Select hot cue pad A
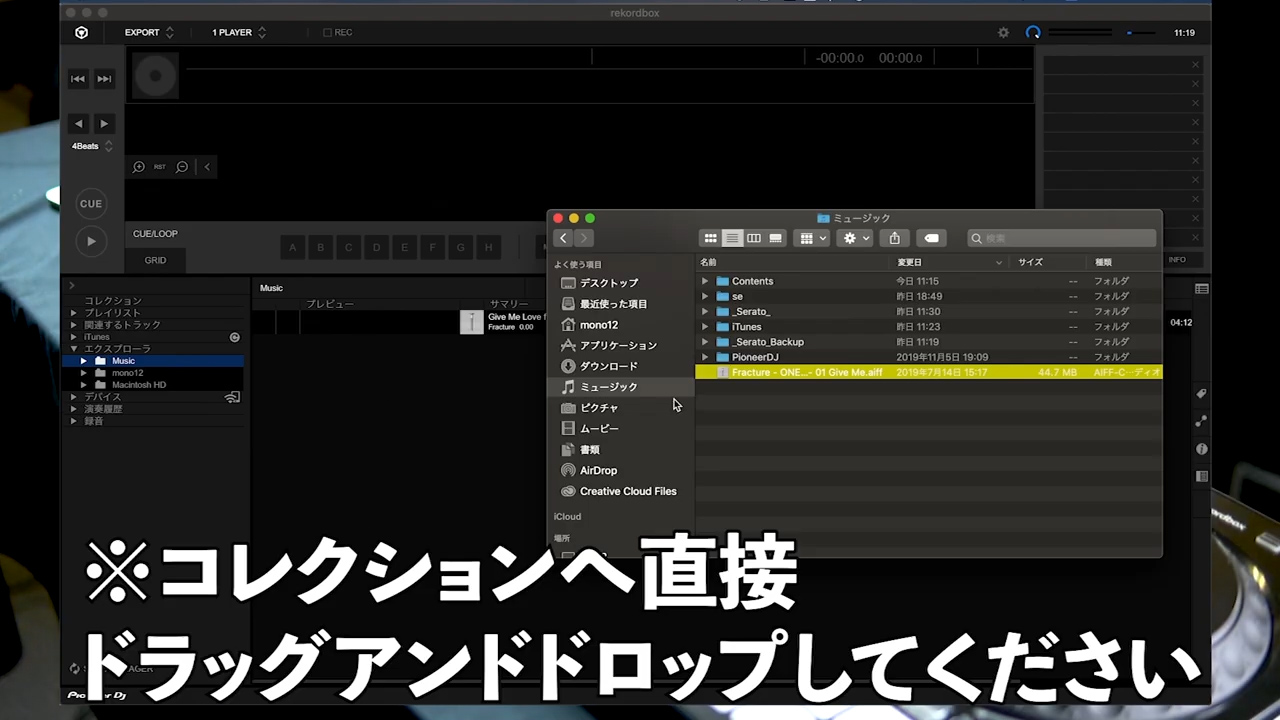The width and height of the screenshot is (1280, 720). [x=293, y=247]
